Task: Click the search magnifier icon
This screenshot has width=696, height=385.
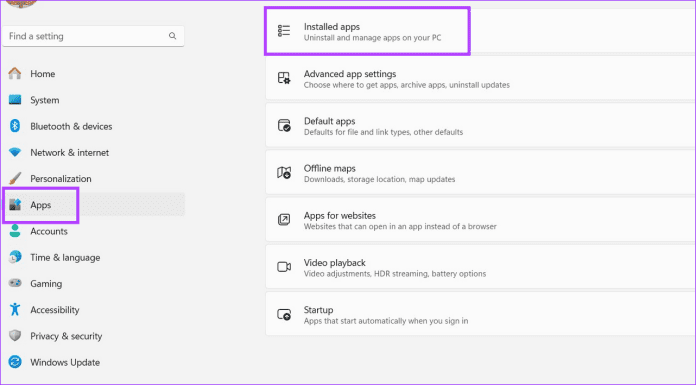Action: (172, 36)
